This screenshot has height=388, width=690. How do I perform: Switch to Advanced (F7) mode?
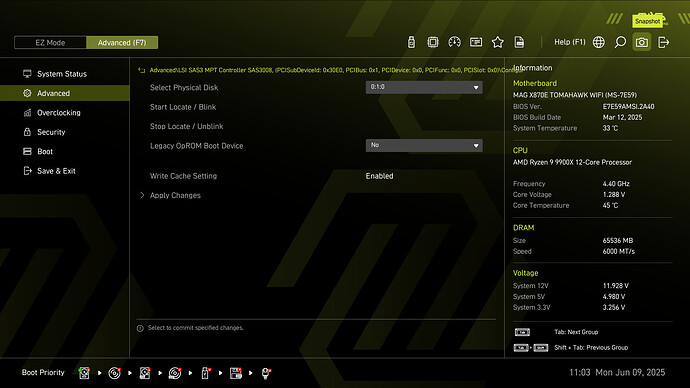pos(122,43)
